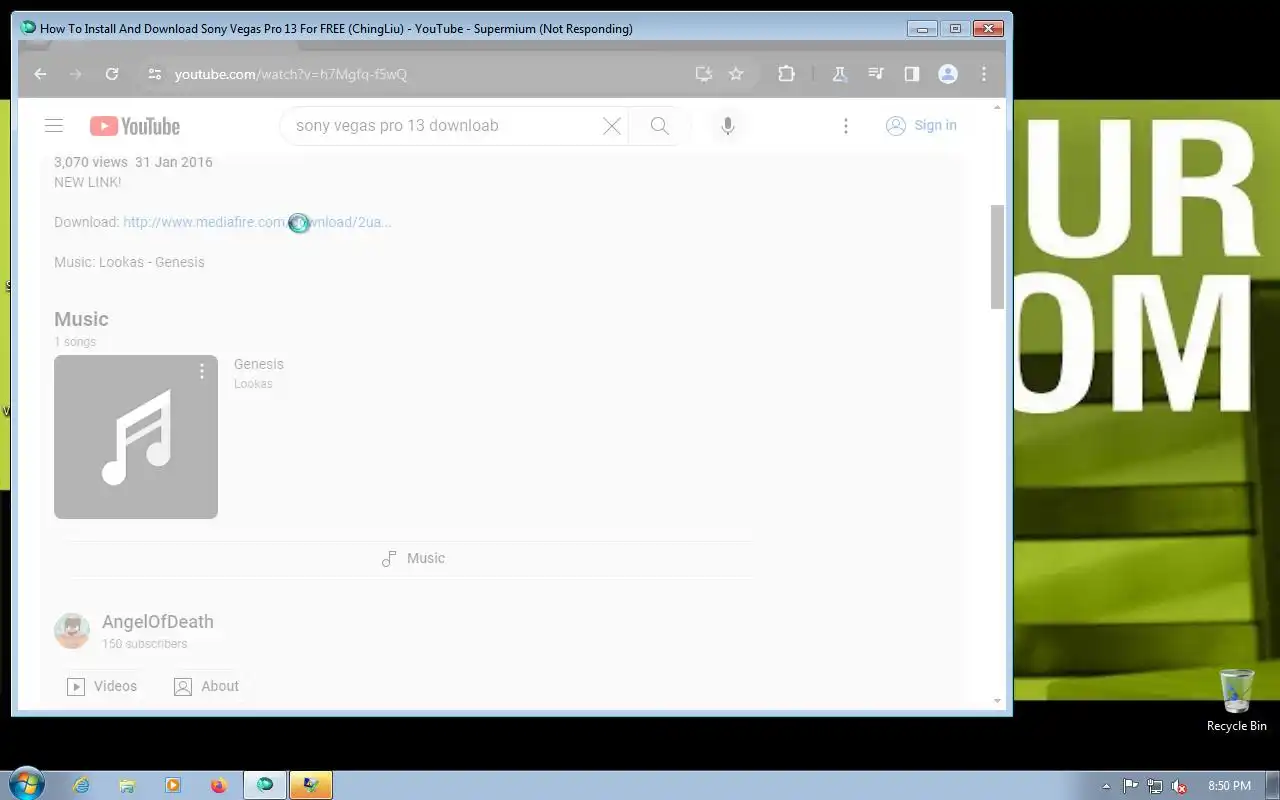Screen dimensions: 1280x800
Task: Minimize the Supermium window
Action: point(922,29)
